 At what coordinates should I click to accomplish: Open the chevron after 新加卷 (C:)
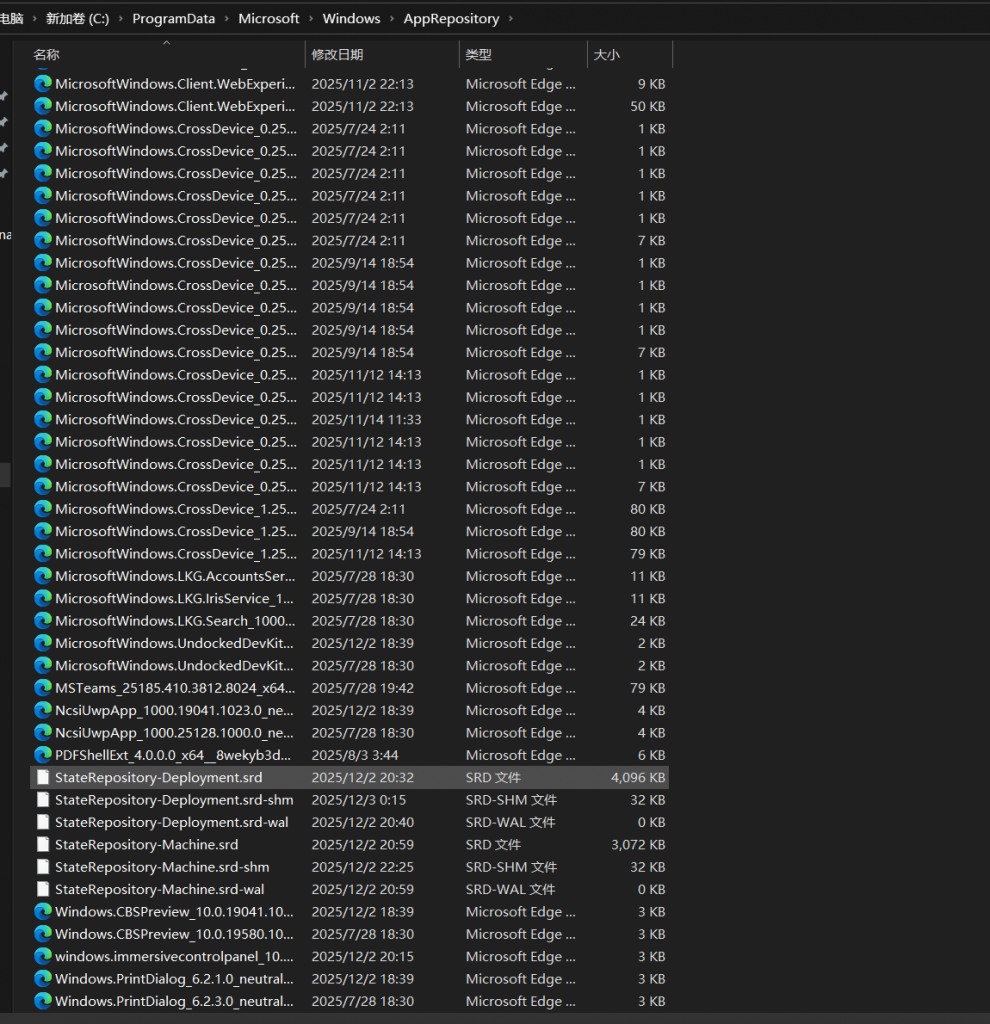pos(121,19)
